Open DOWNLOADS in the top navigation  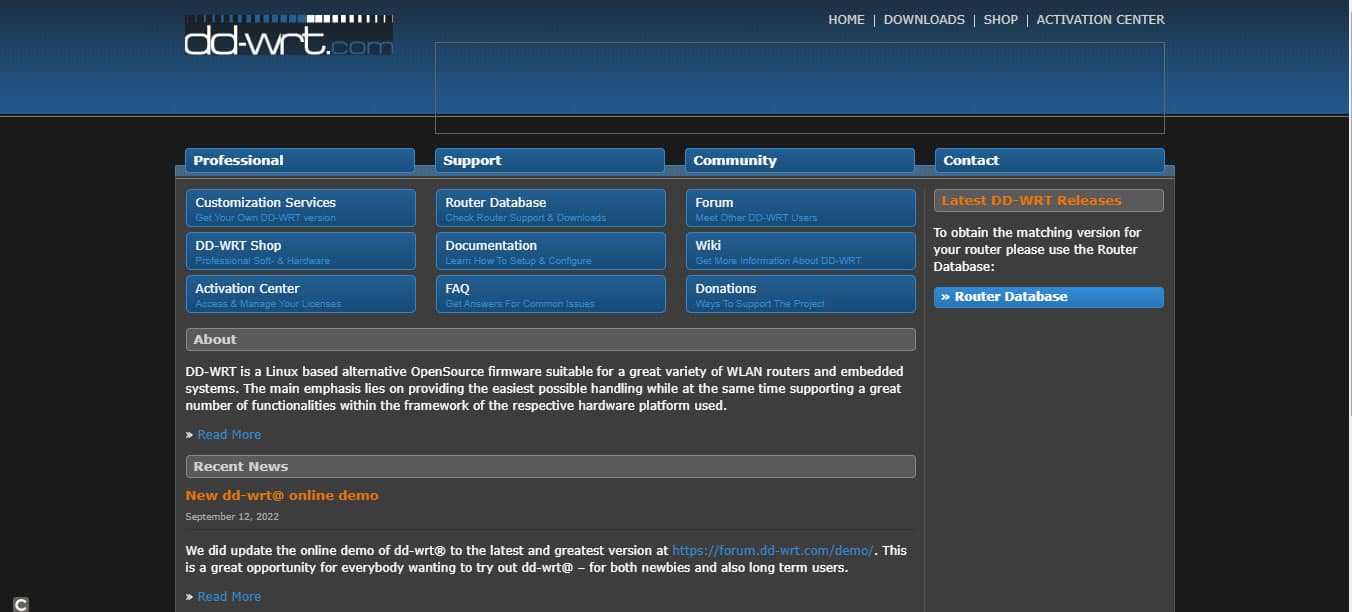coord(924,20)
